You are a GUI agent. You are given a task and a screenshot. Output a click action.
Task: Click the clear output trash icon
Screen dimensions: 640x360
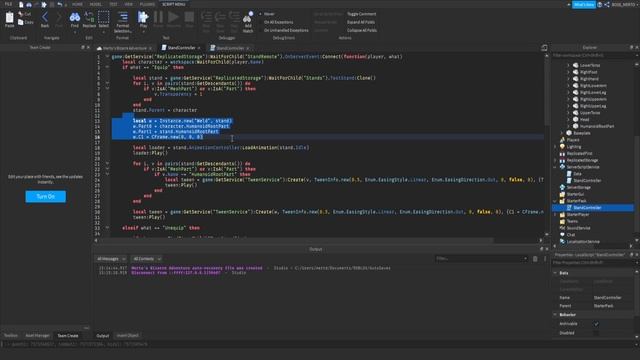[535, 259]
